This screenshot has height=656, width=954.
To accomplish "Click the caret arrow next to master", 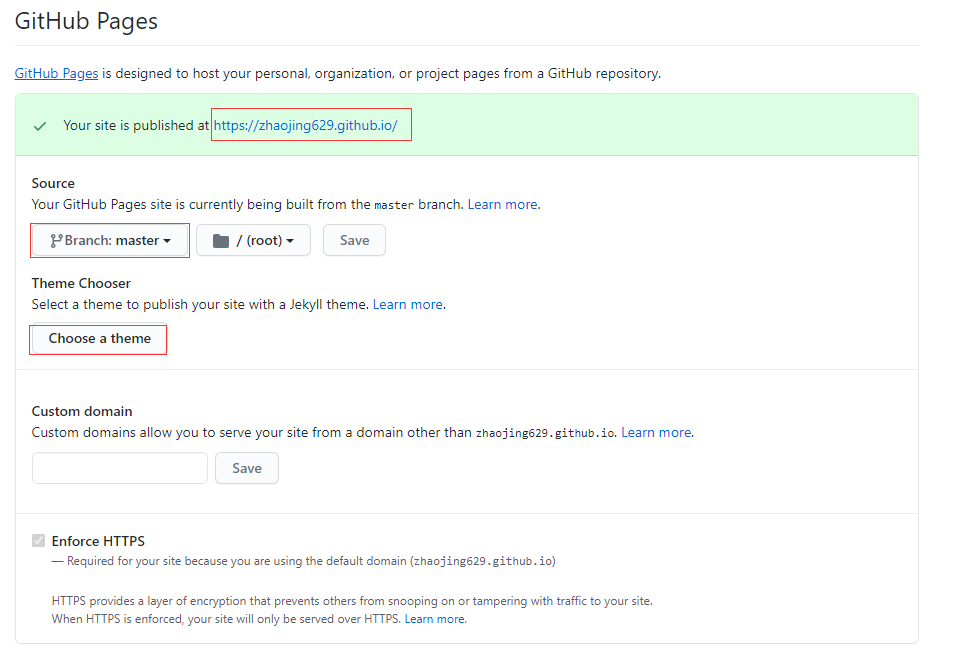I will click(x=167, y=242).
